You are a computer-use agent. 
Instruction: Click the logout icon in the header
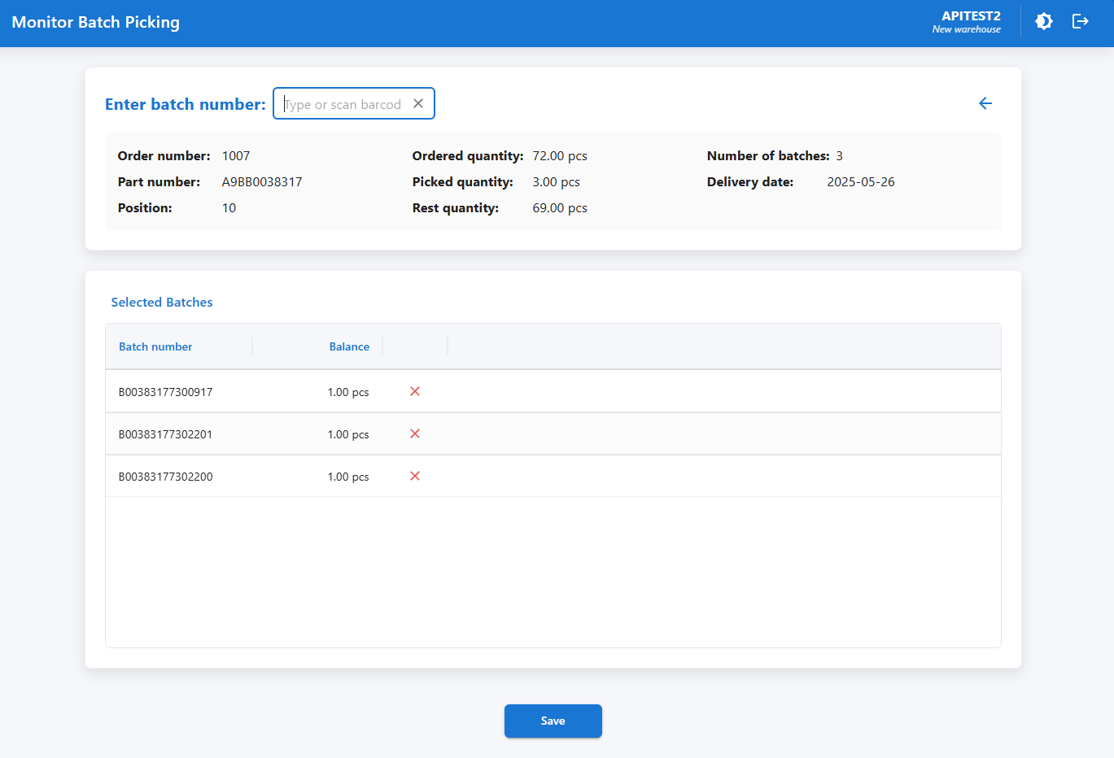[1080, 21]
